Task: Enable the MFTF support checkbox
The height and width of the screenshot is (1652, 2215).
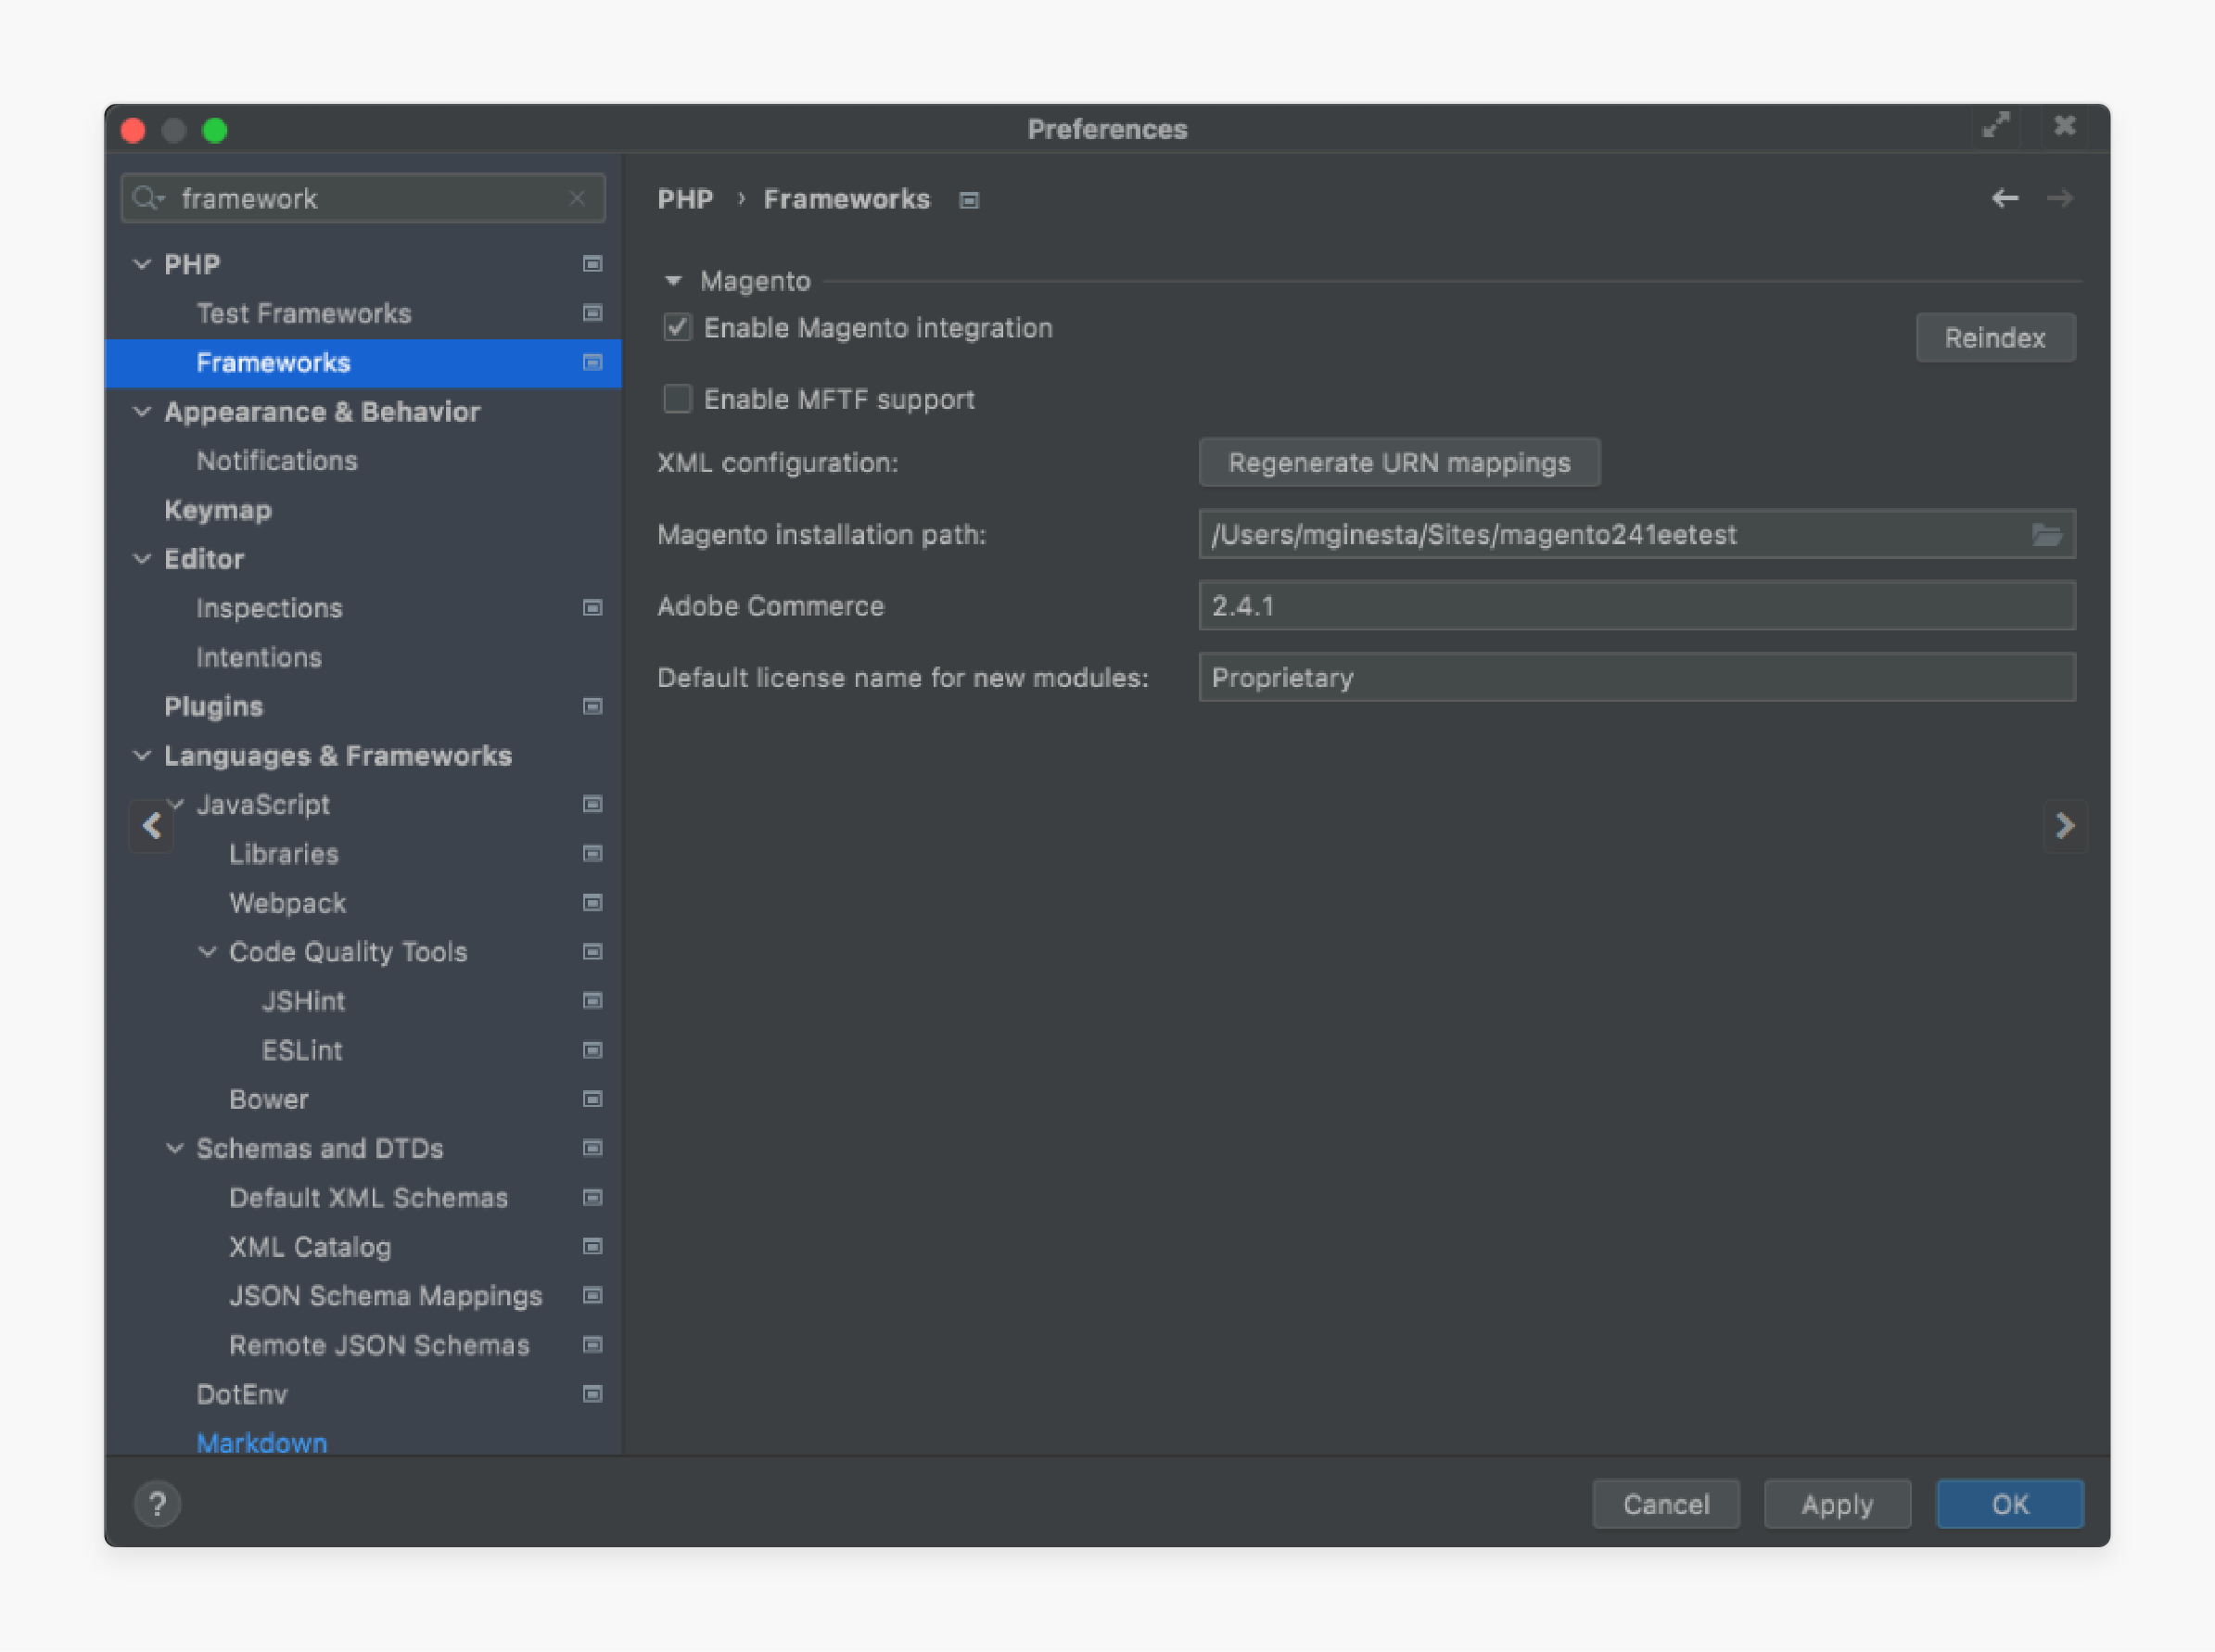Action: pos(677,399)
